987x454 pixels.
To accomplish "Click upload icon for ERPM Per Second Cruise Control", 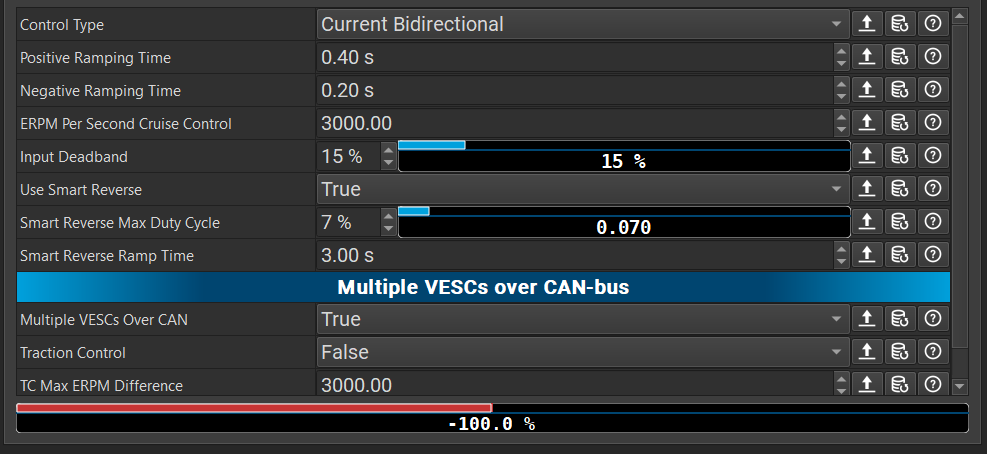I will (868, 123).
